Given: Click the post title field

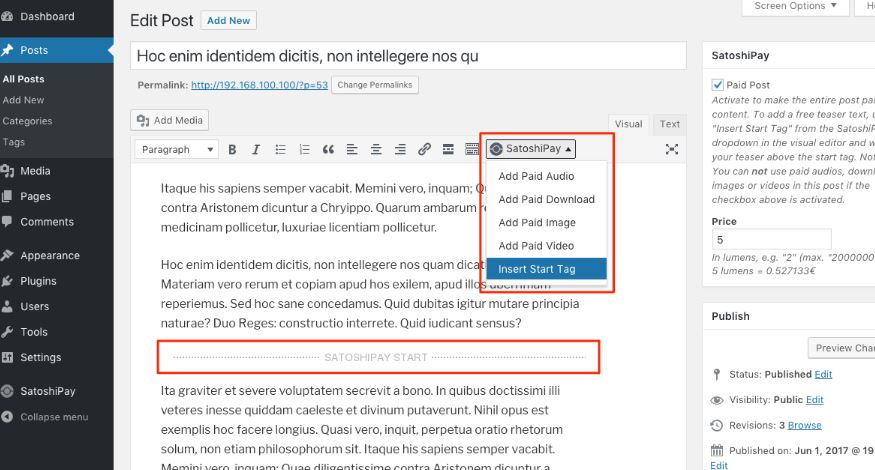Looking at the screenshot, I should [408, 56].
